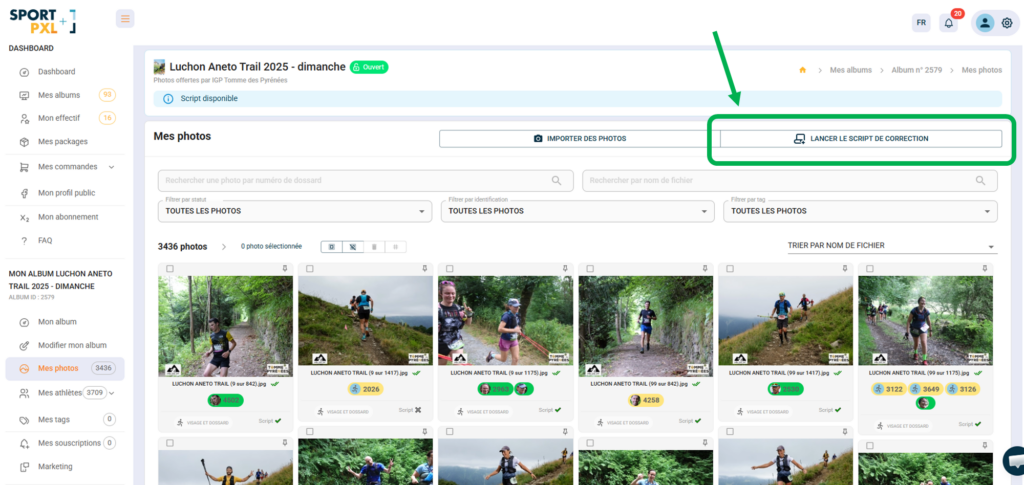Image resolution: width=1024 pixels, height=485 pixels.
Task: Tick checkbox on first photo thumbnail
Action: click(170, 269)
